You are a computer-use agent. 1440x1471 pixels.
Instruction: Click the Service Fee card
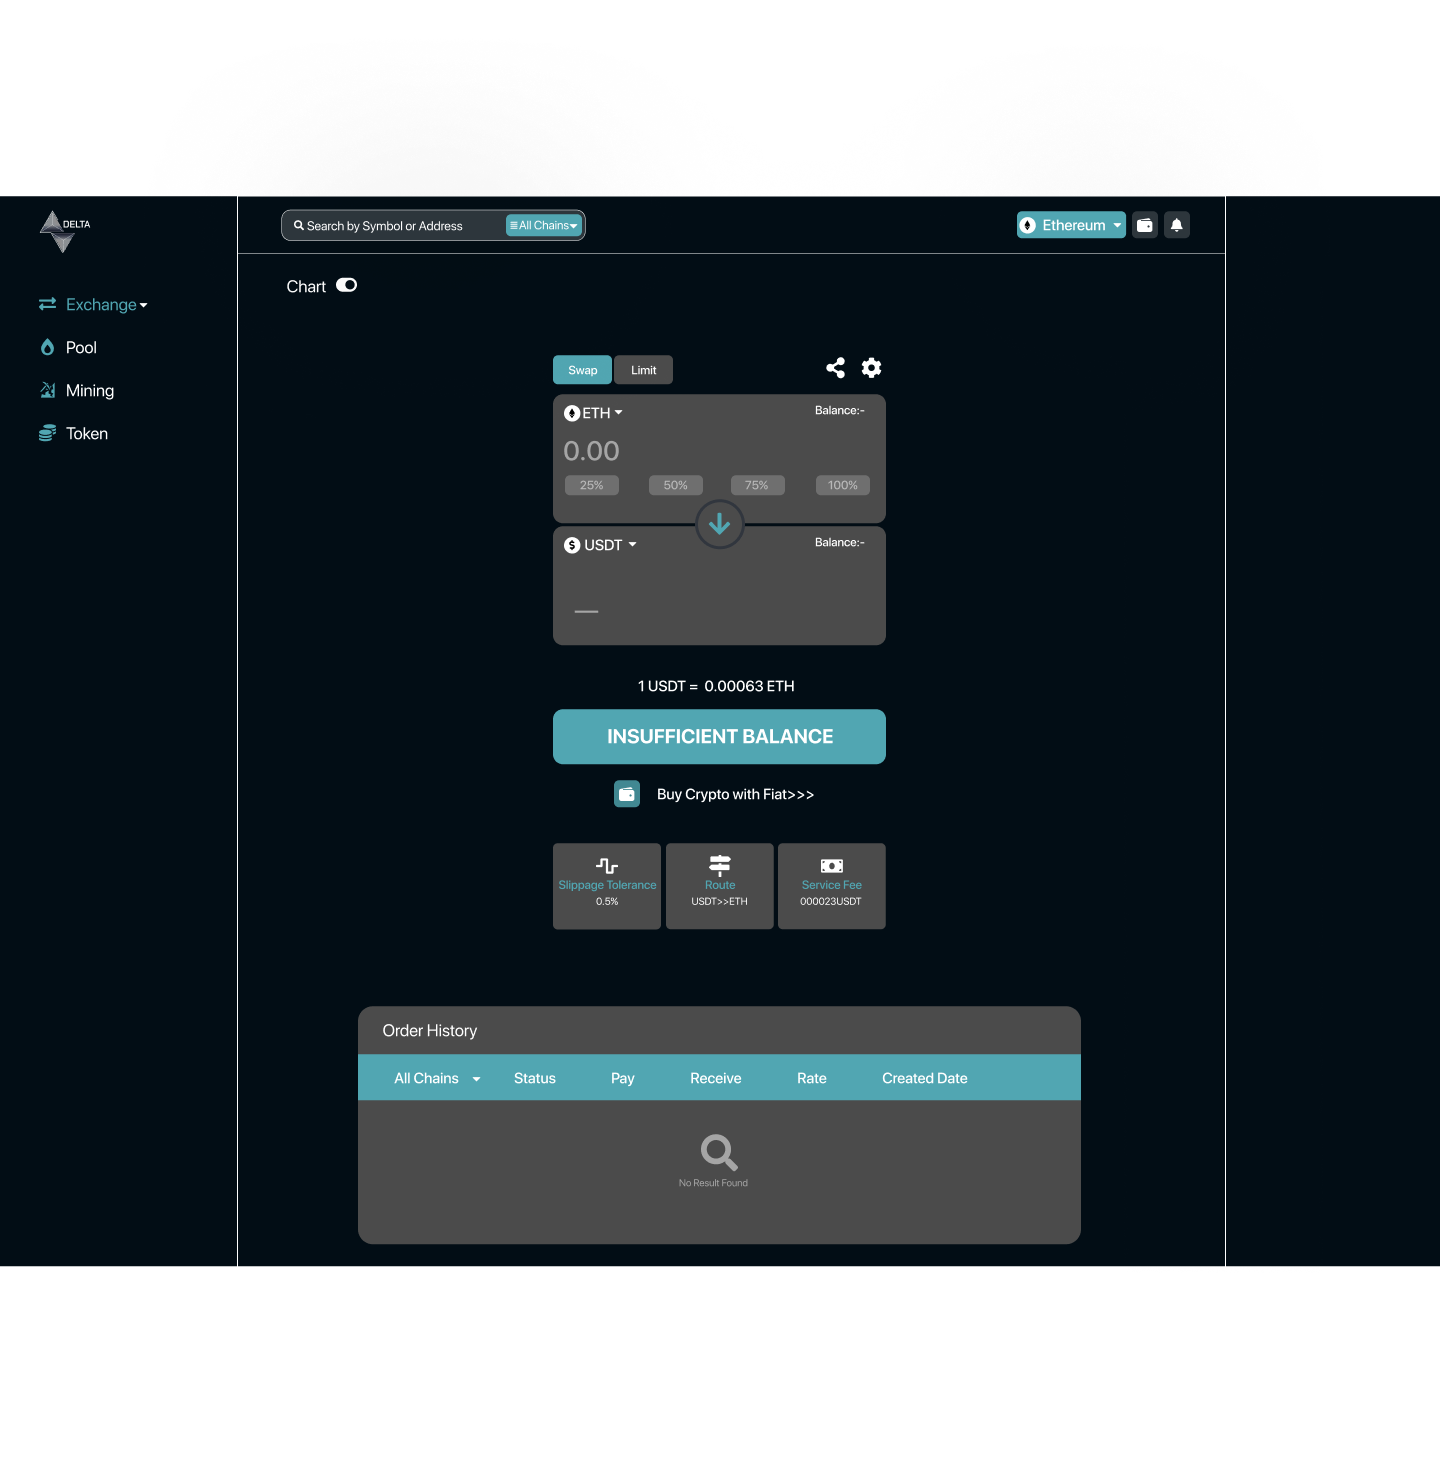(x=831, y=886)
